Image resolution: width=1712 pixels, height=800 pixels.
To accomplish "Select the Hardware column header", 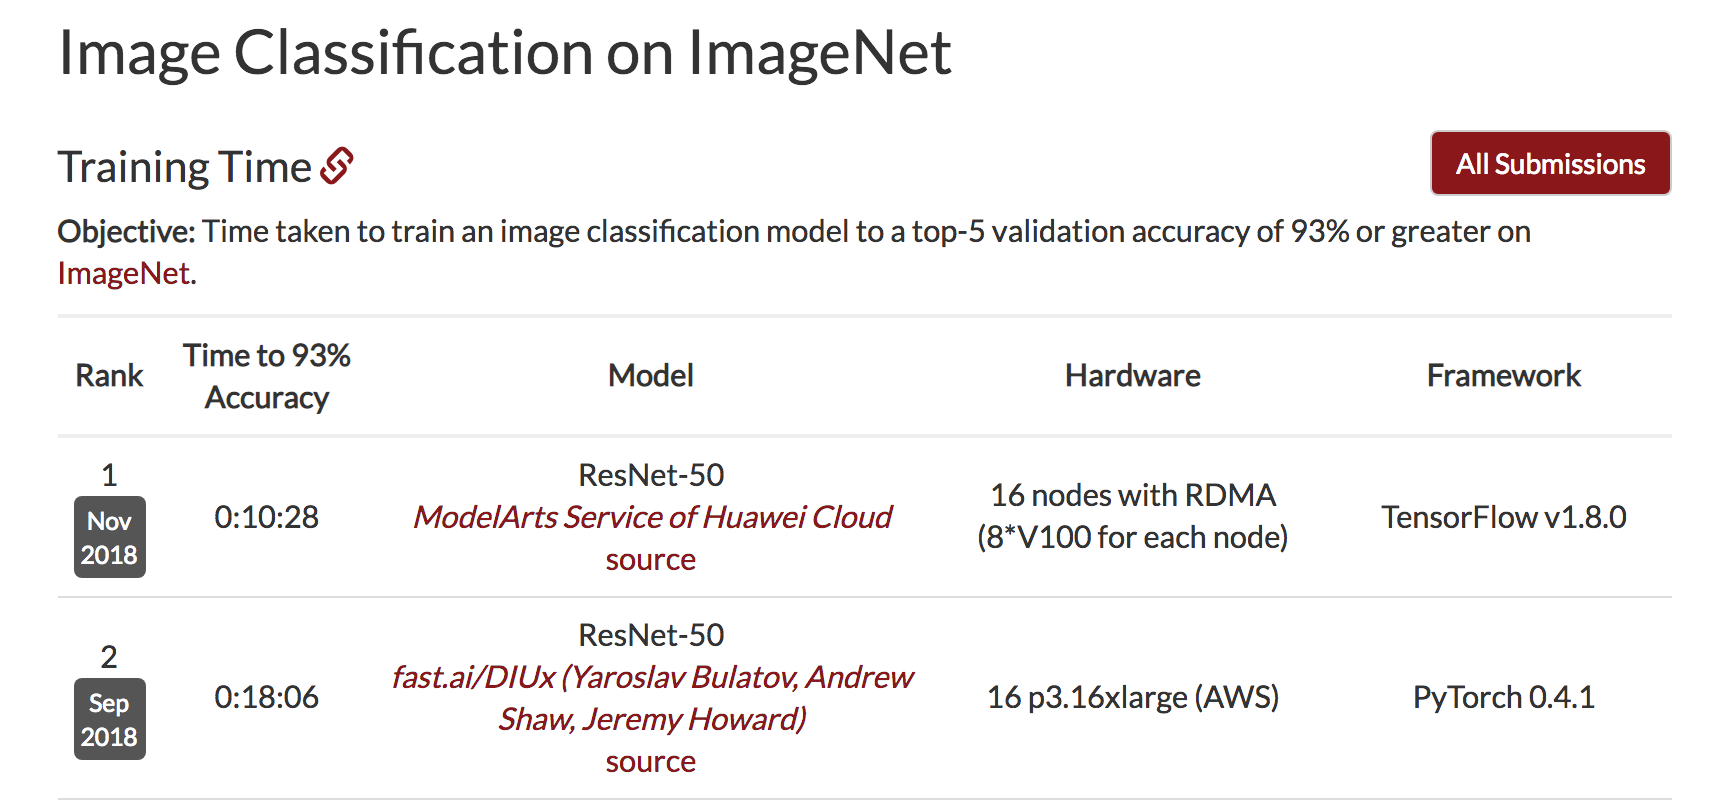I will [1133, 376].
